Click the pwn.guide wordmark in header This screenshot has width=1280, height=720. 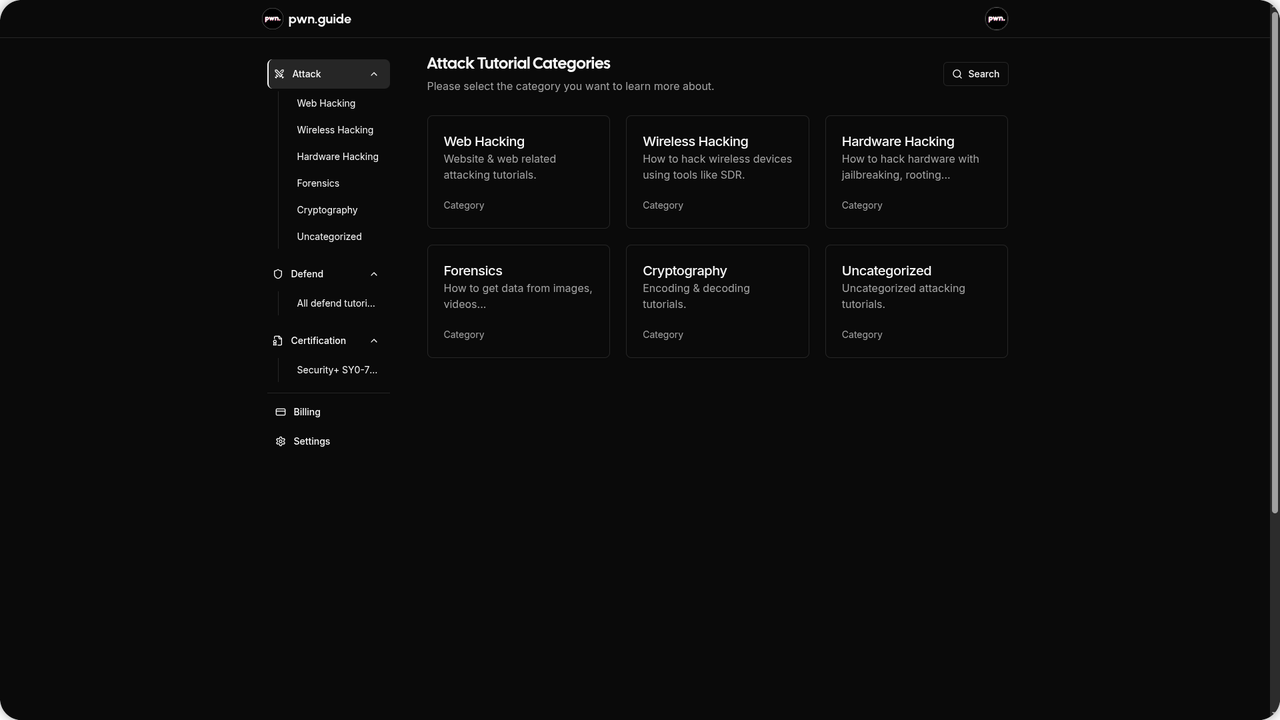pos(319,18)
